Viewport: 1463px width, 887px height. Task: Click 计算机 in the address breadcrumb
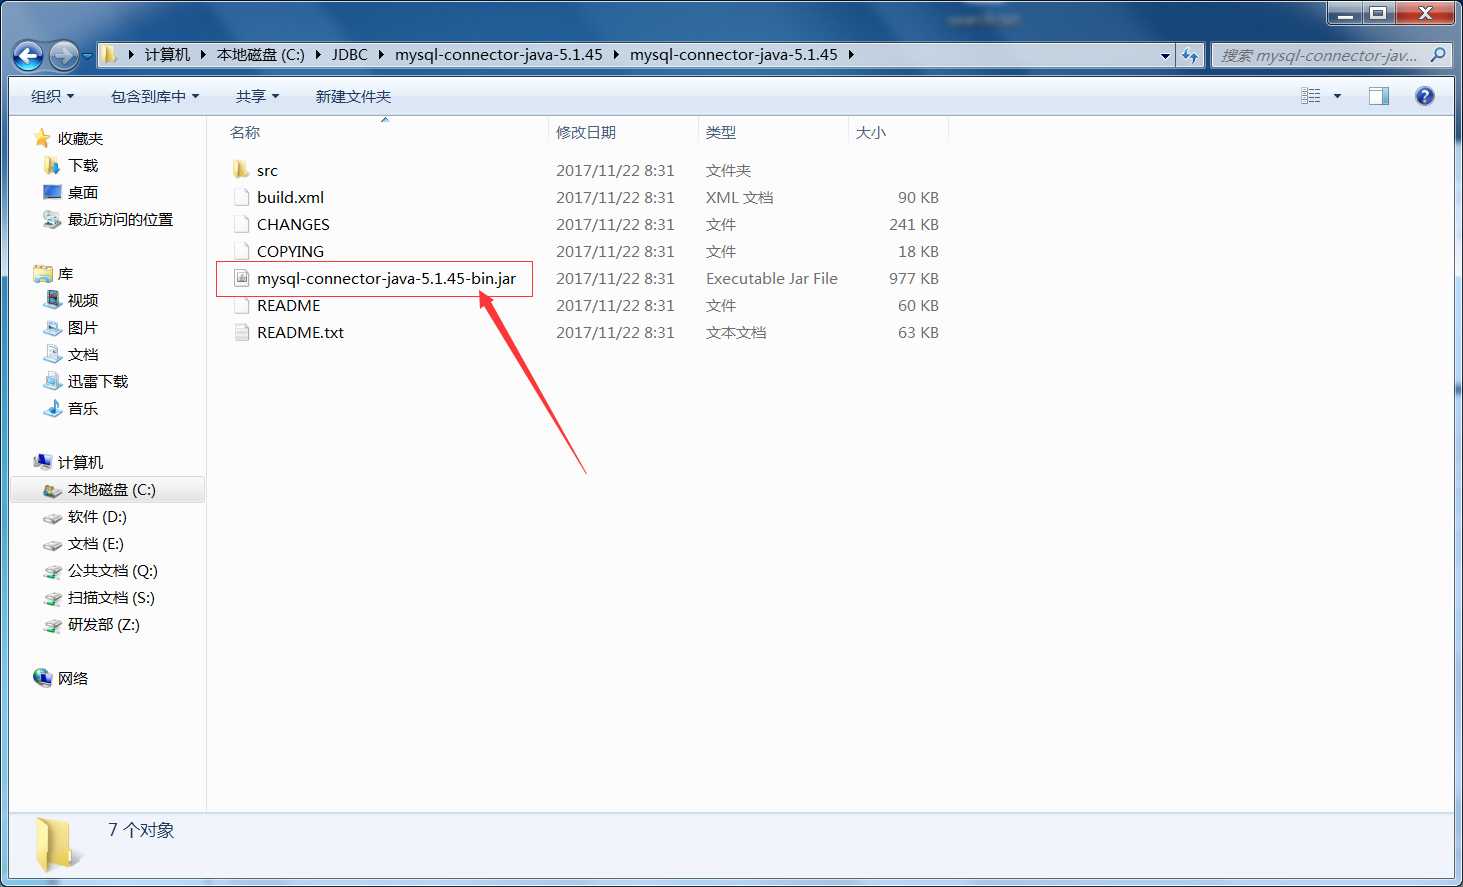pyautogui.click(x=167, y=55)
